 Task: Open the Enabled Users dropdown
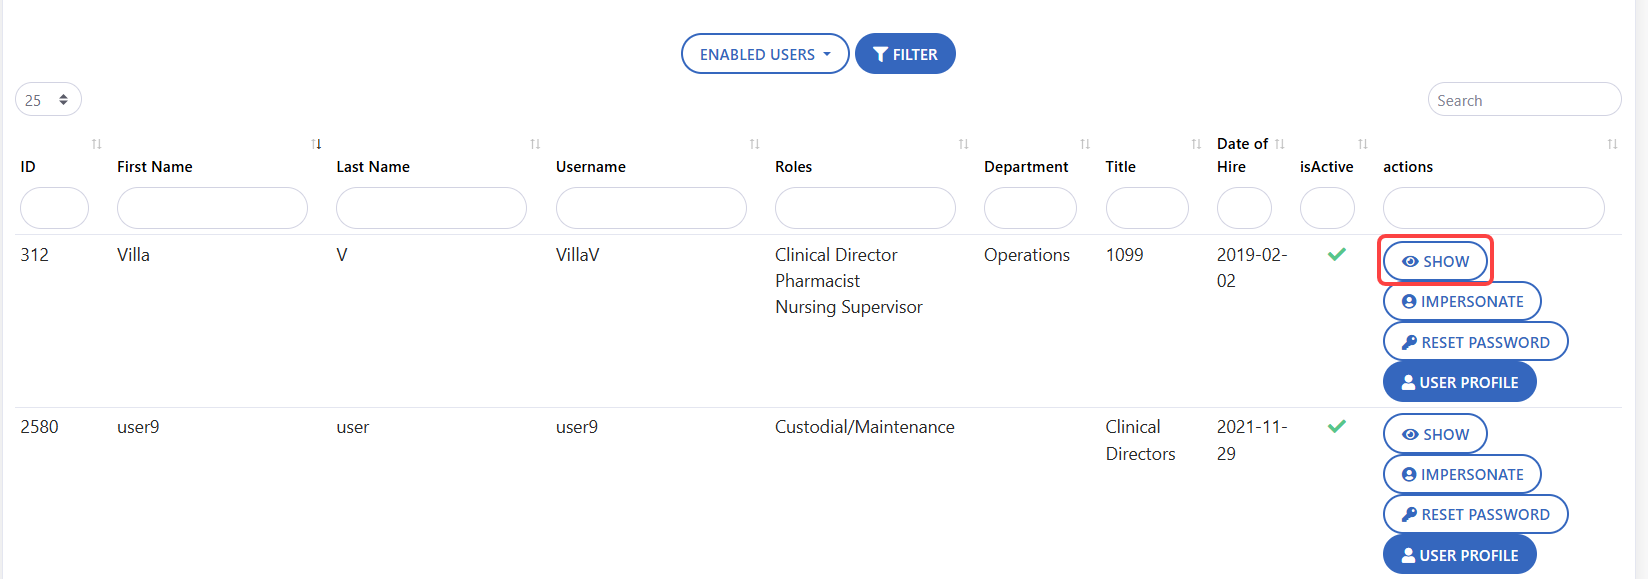coord(765,54)
